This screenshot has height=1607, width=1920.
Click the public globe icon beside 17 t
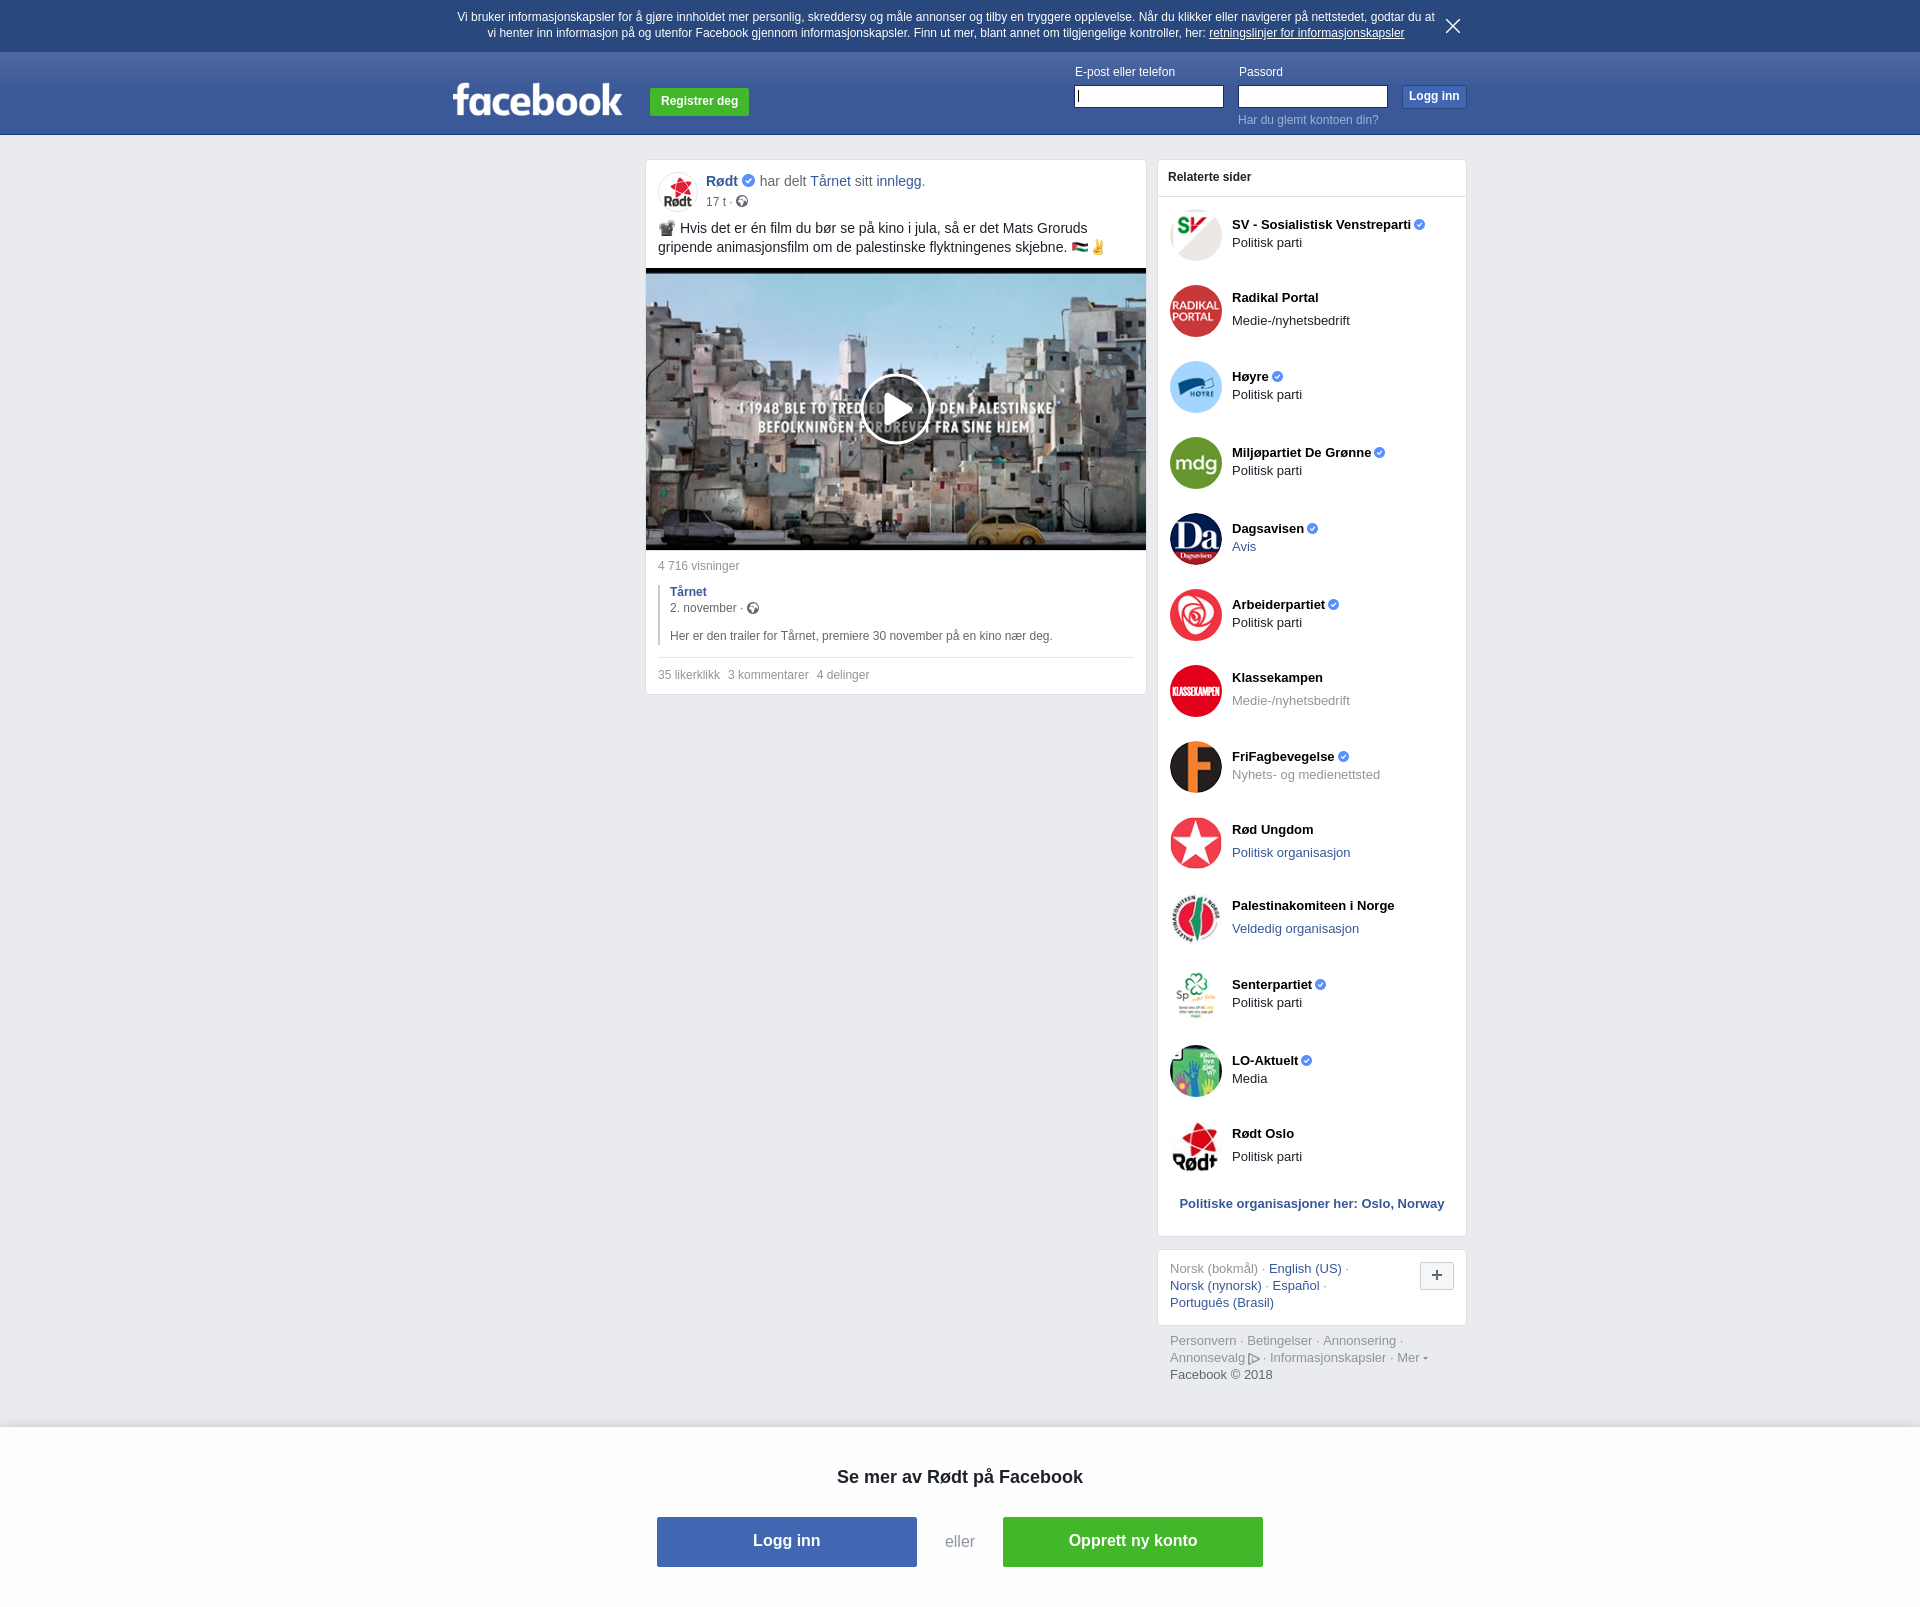tap(742, 202)
